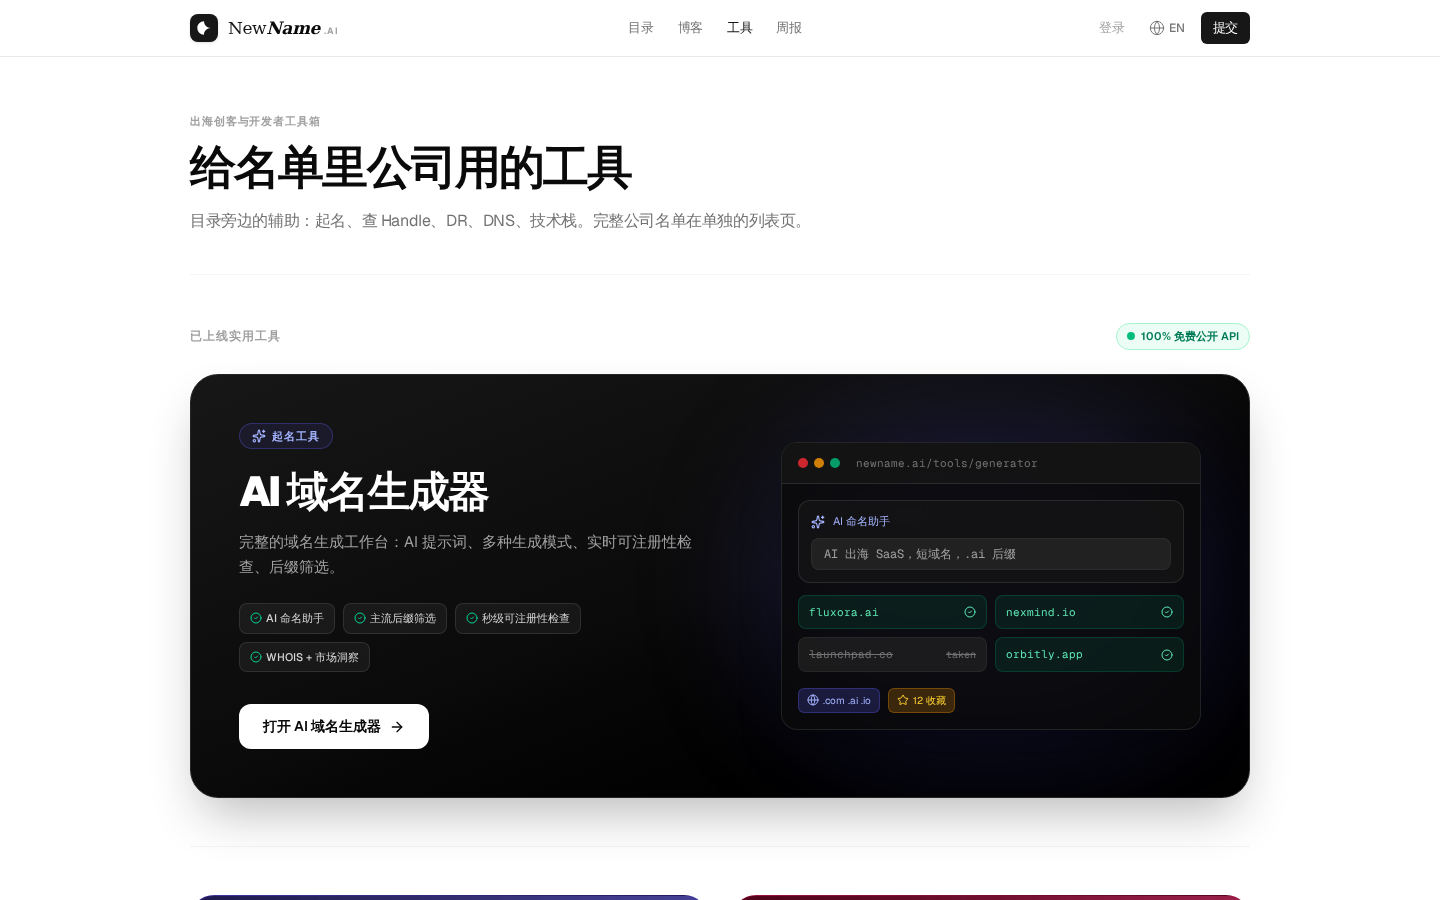Click the check icon beside 主流后缀筛选
The height and width of the screenshot is (900, 1440).
coord(360,618)
